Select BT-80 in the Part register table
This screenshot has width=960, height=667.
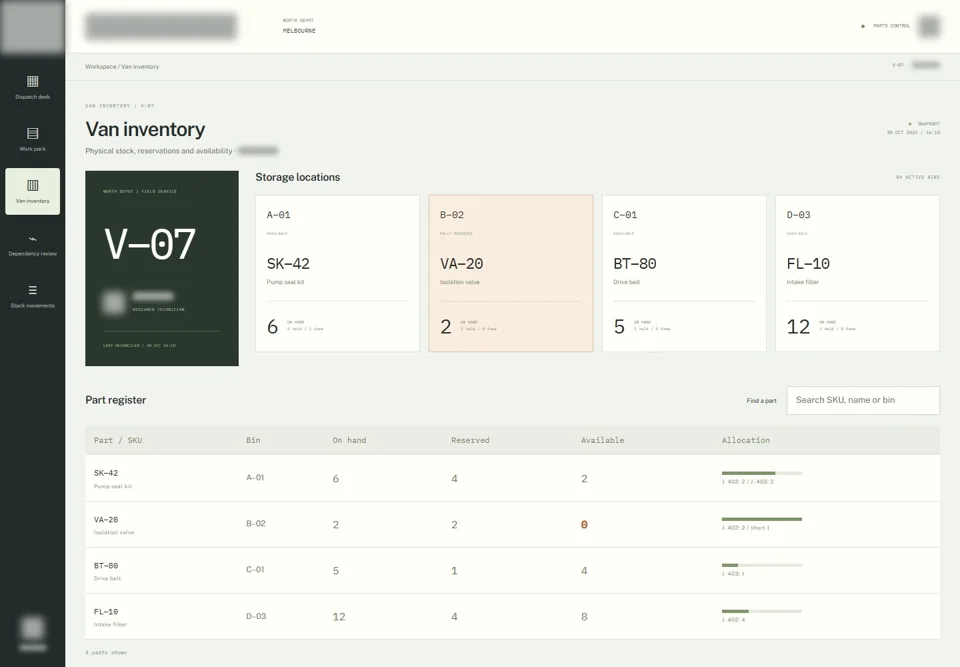[106, 565]
